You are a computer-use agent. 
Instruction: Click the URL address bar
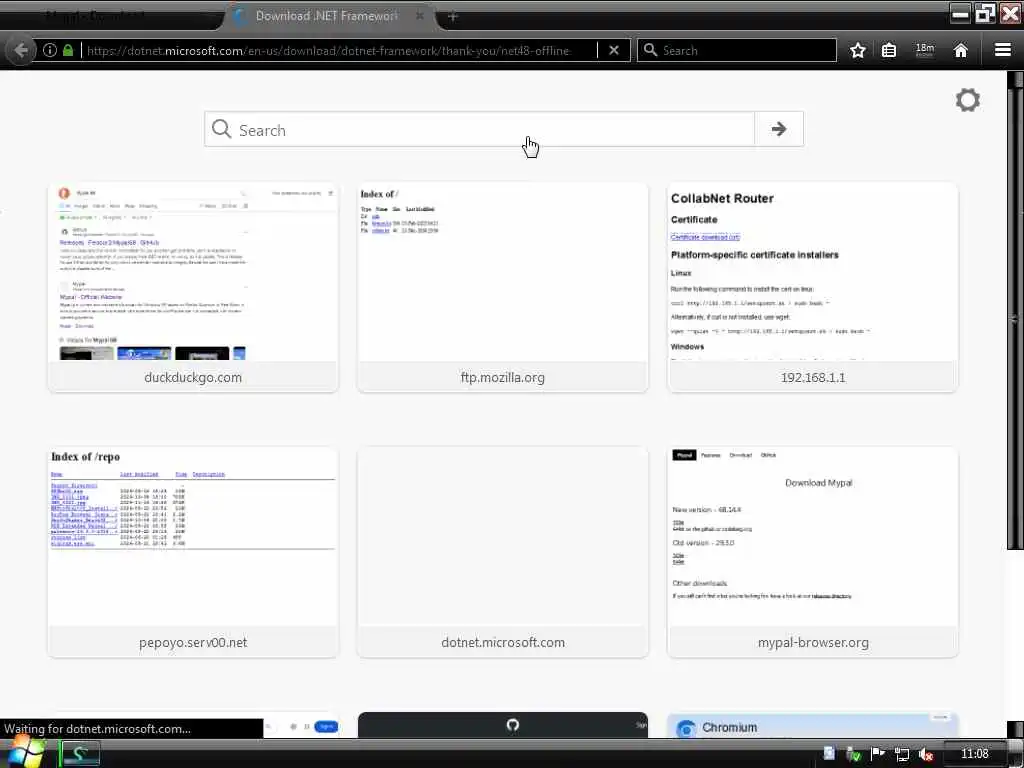coord(338,50)
